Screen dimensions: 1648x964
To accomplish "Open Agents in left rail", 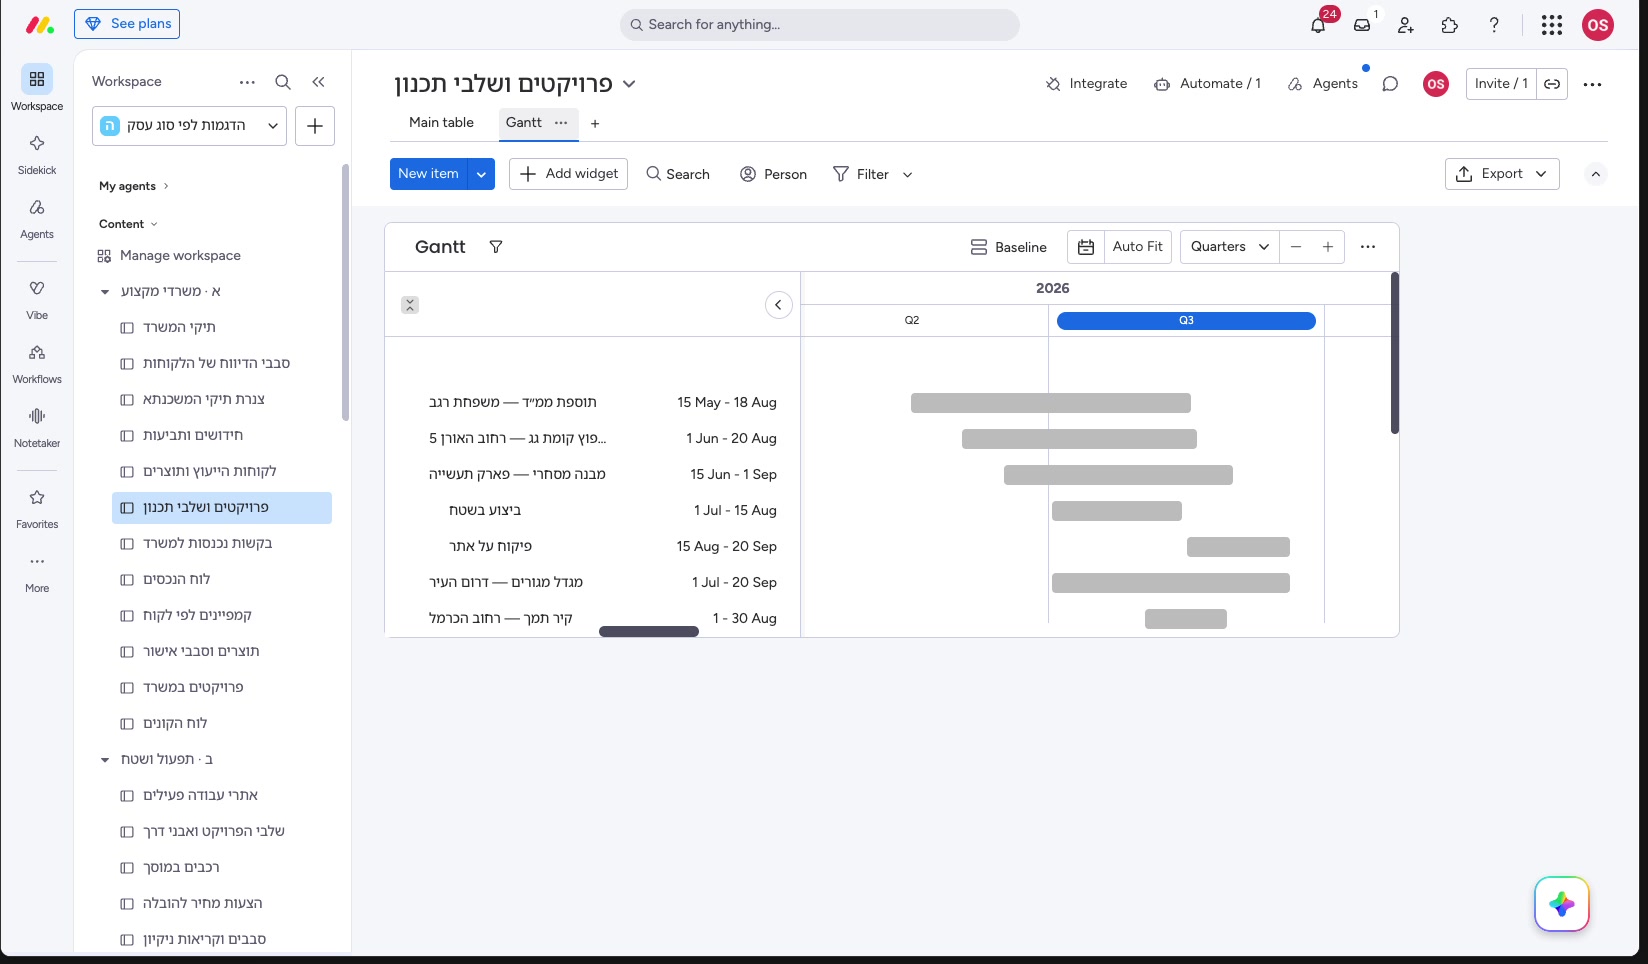I will pos(37,217).
